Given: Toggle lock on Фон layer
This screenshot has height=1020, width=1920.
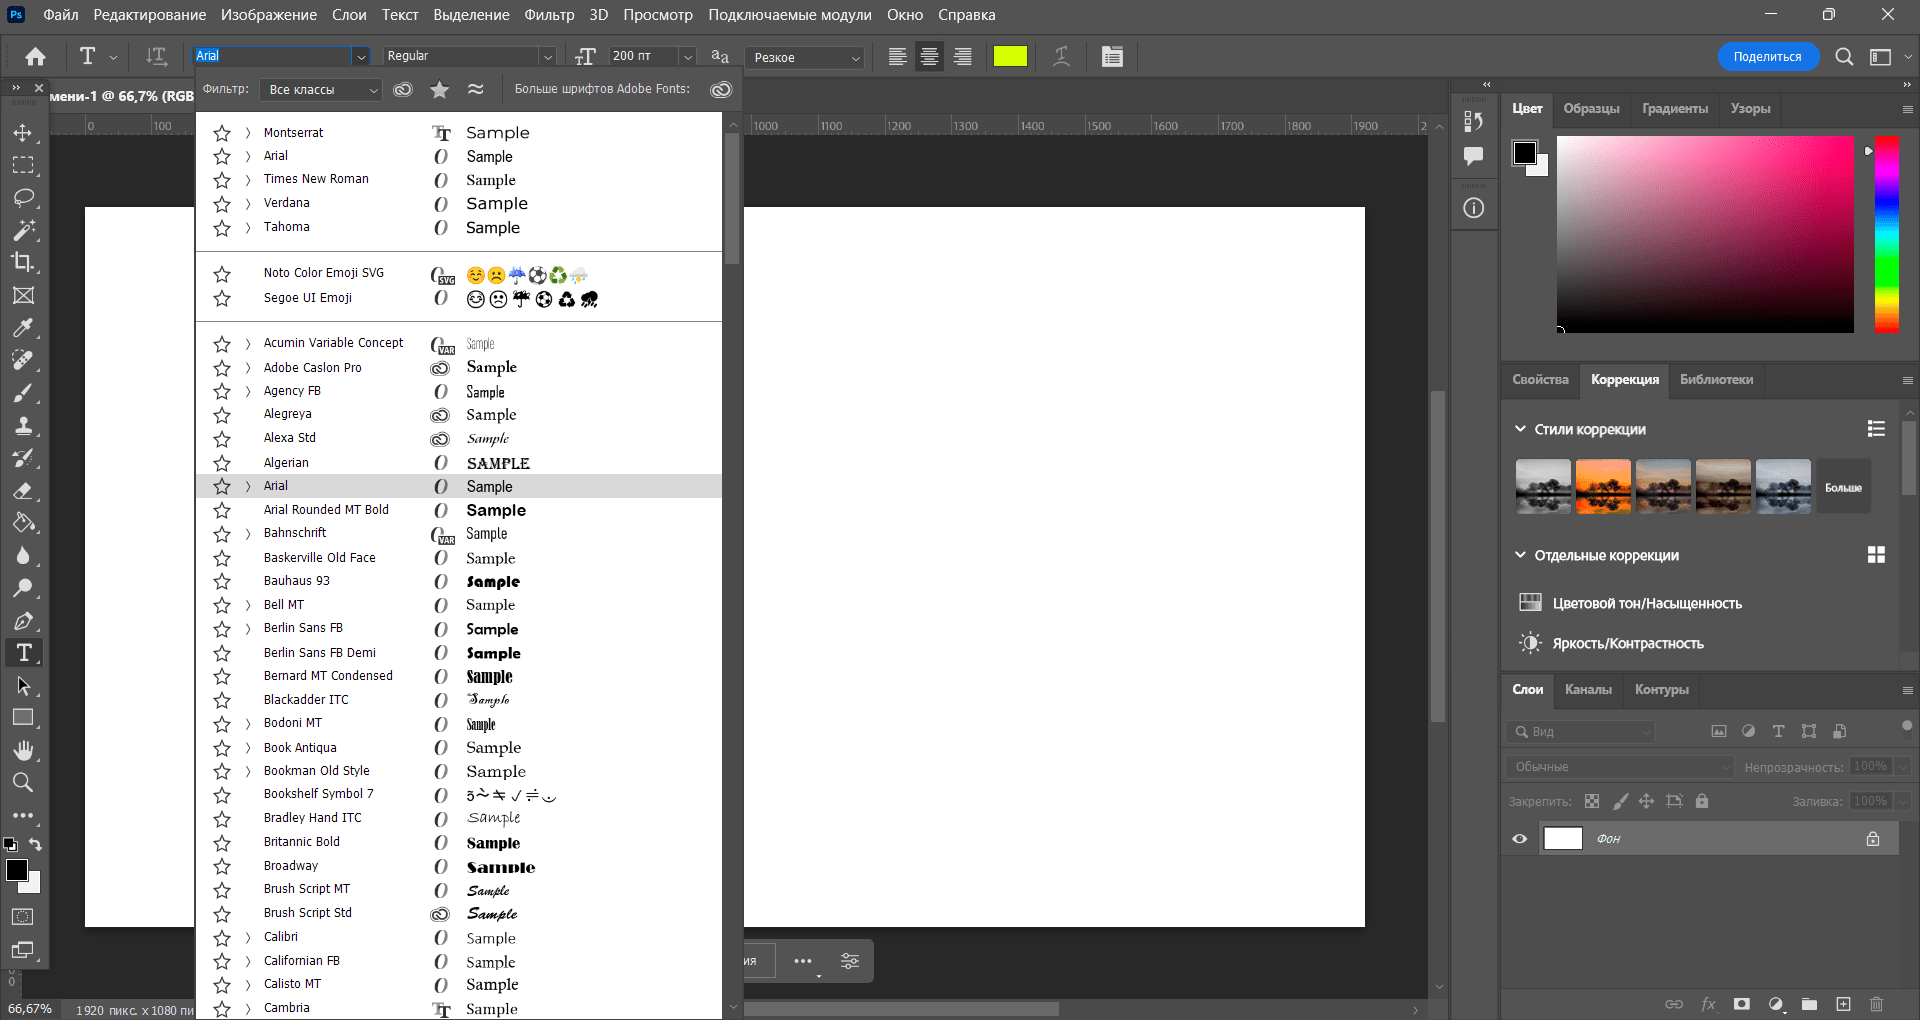Looking at the screenshot, I should [x=1873, y=839].
